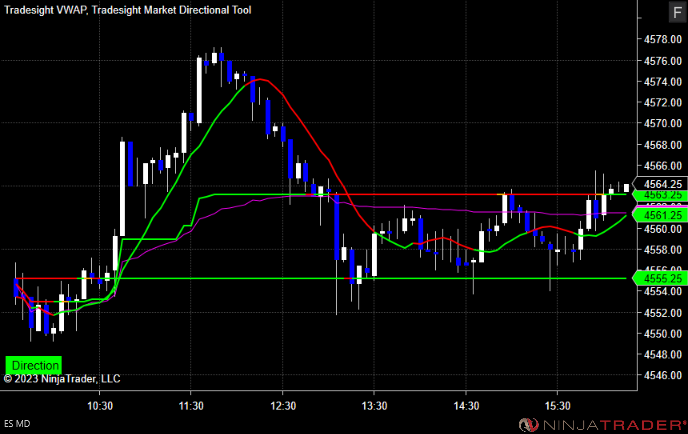Click the 4552.00 price axis label

(663, 312)
